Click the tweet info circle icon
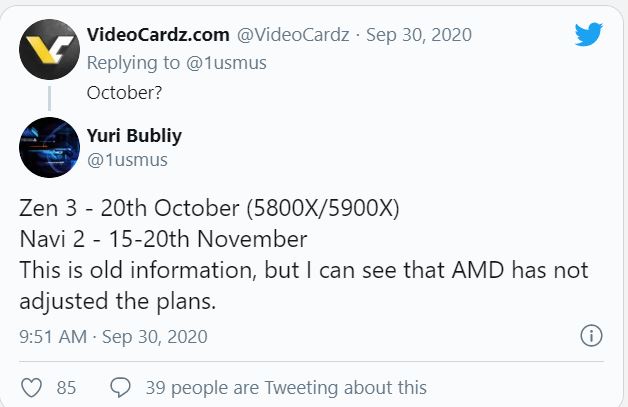Viewport: 628px width, 407px height. 591,335
